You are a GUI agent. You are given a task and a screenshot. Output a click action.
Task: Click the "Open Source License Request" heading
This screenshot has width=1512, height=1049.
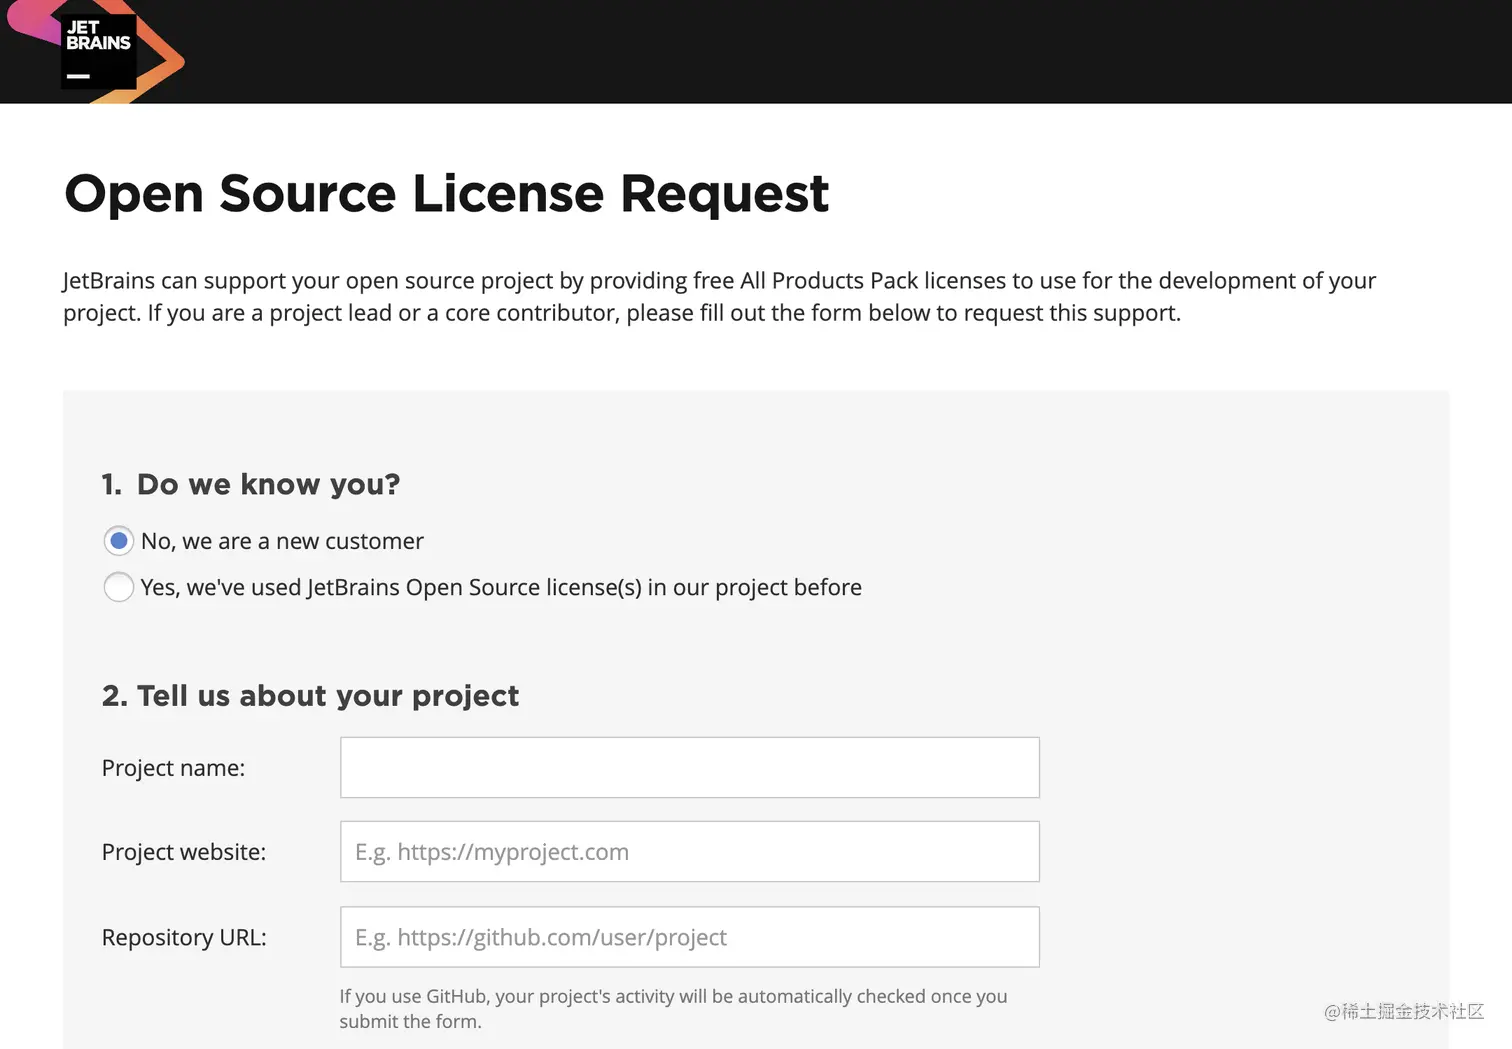pyautogui.click(x=446, y=194)
